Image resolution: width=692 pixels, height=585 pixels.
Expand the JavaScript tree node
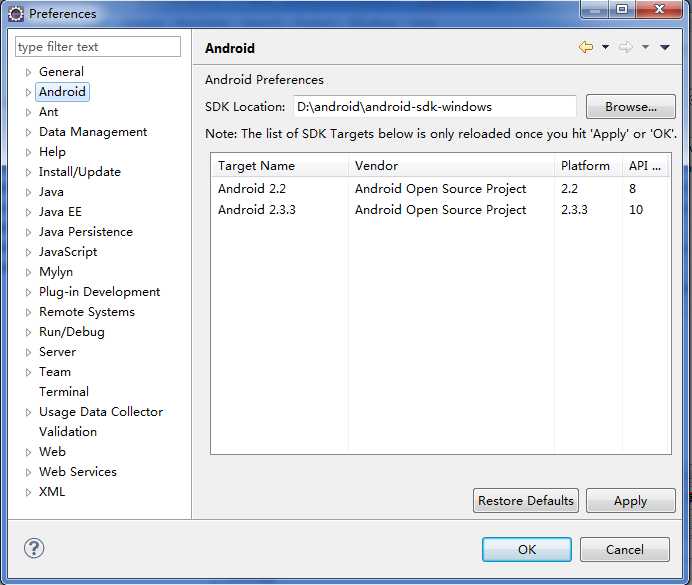tap(28, 252)
